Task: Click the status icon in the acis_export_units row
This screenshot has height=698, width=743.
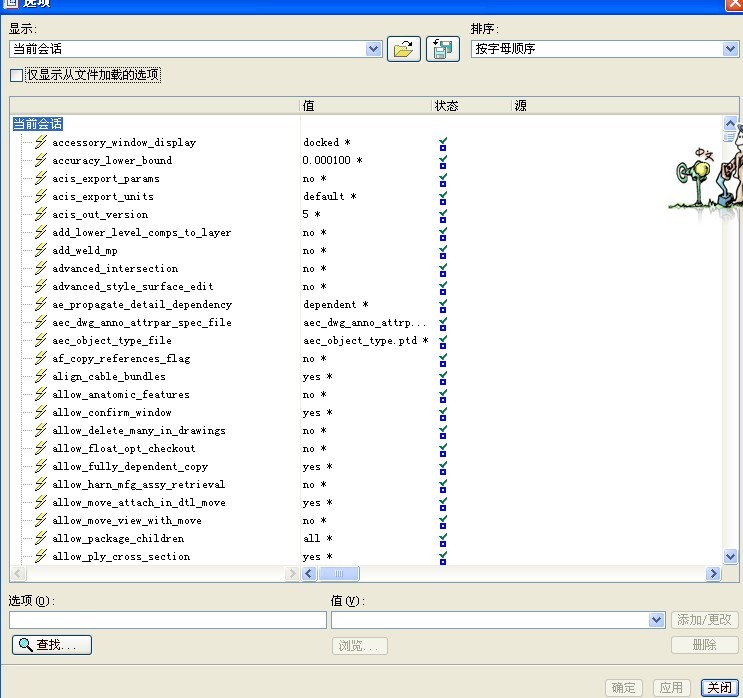Action: [x=443, y=198]
